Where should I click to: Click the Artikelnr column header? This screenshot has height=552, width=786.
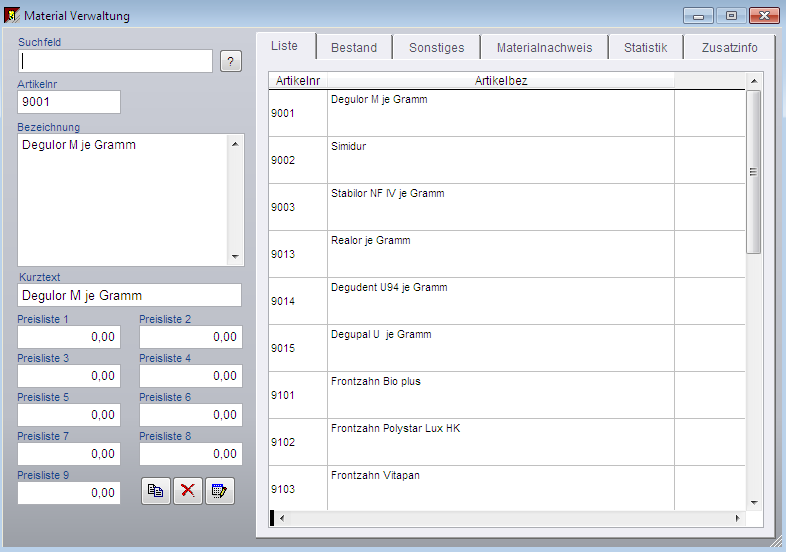coord(298,81)
